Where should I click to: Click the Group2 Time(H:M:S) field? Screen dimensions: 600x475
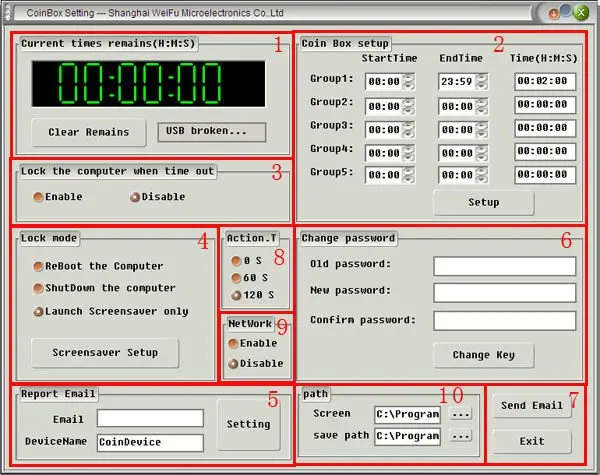[x=545, y=105]
